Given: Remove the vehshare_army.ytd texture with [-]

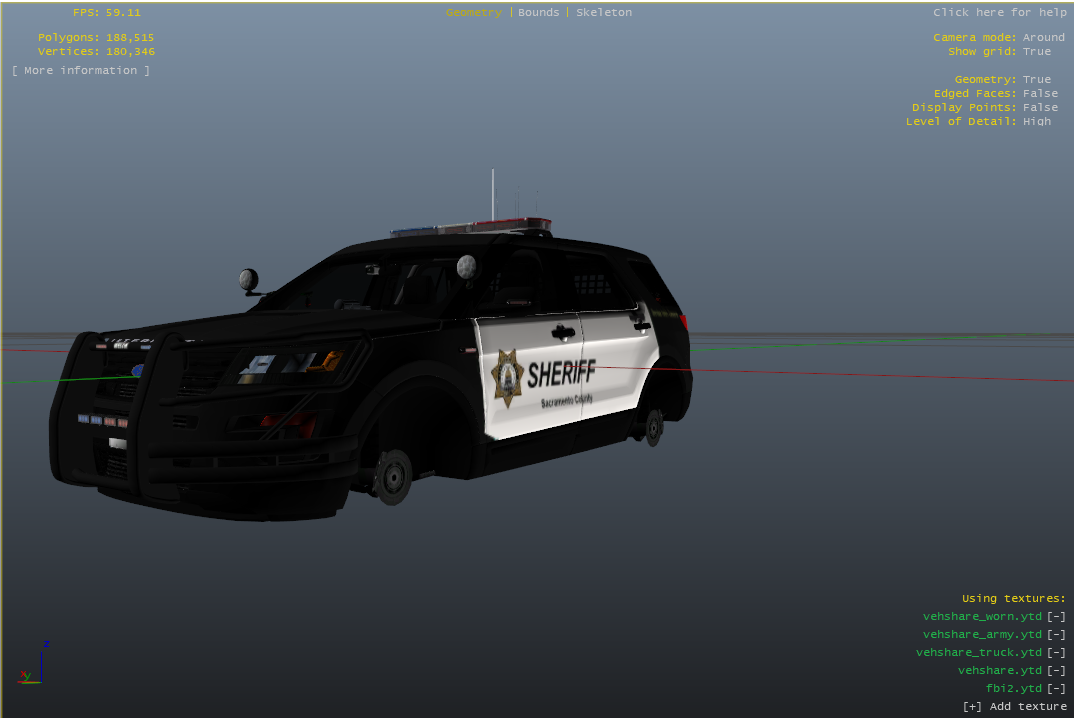Looking at the screenshot, I should [1056, 634].
